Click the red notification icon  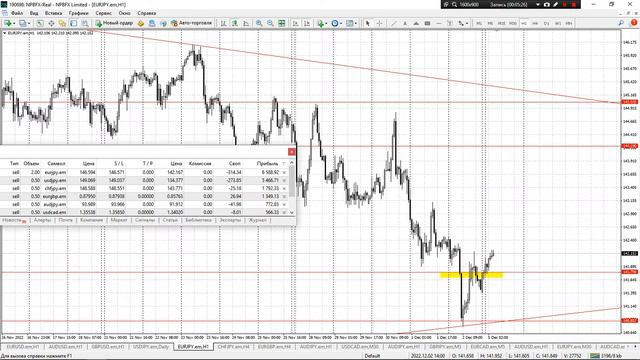(633, 23)
